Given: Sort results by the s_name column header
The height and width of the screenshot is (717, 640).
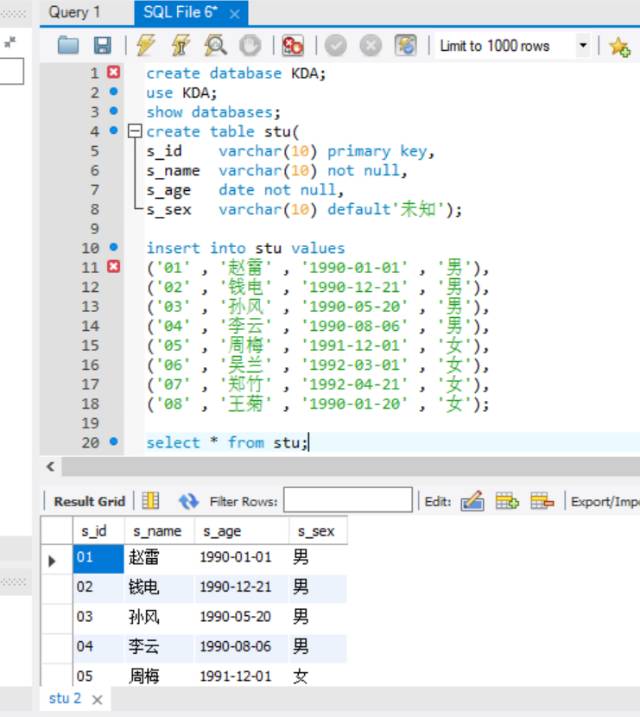Looking at the screenshot, I should tap(157, 532).
